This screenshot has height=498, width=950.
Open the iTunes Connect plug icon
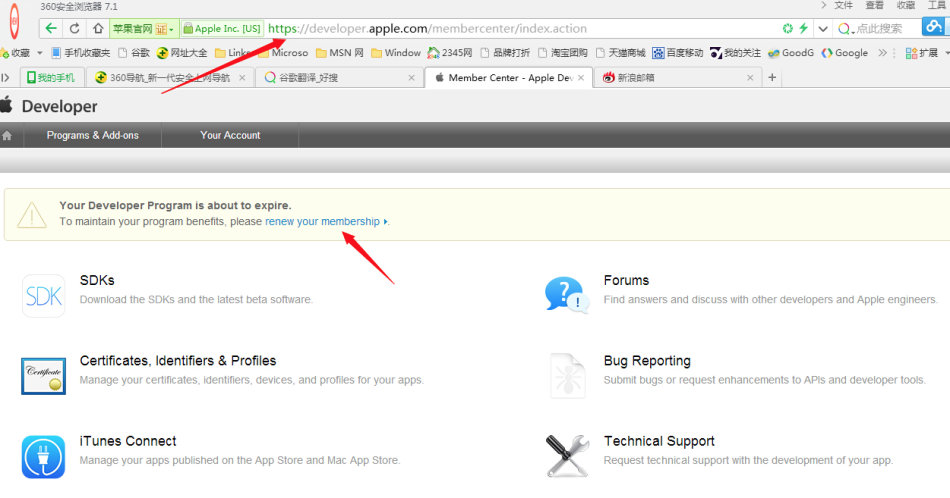pos(44,457)
